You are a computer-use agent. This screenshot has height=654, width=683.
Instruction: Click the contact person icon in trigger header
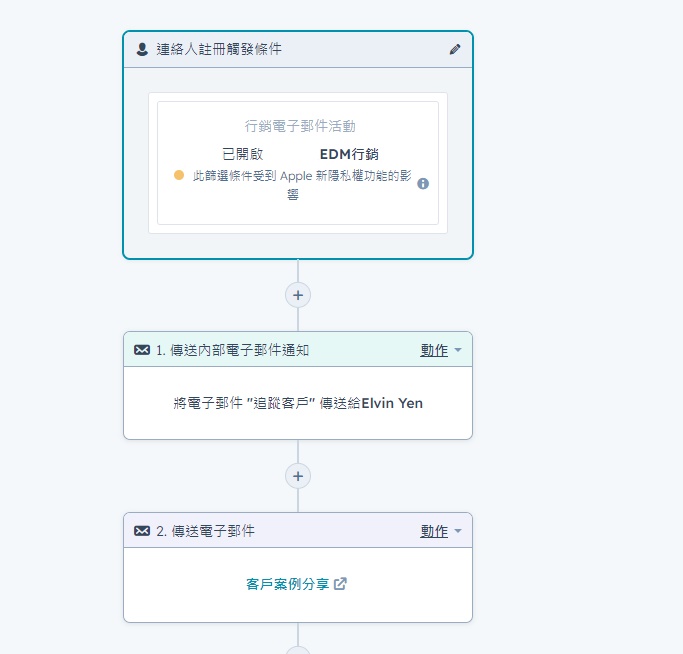142,49
